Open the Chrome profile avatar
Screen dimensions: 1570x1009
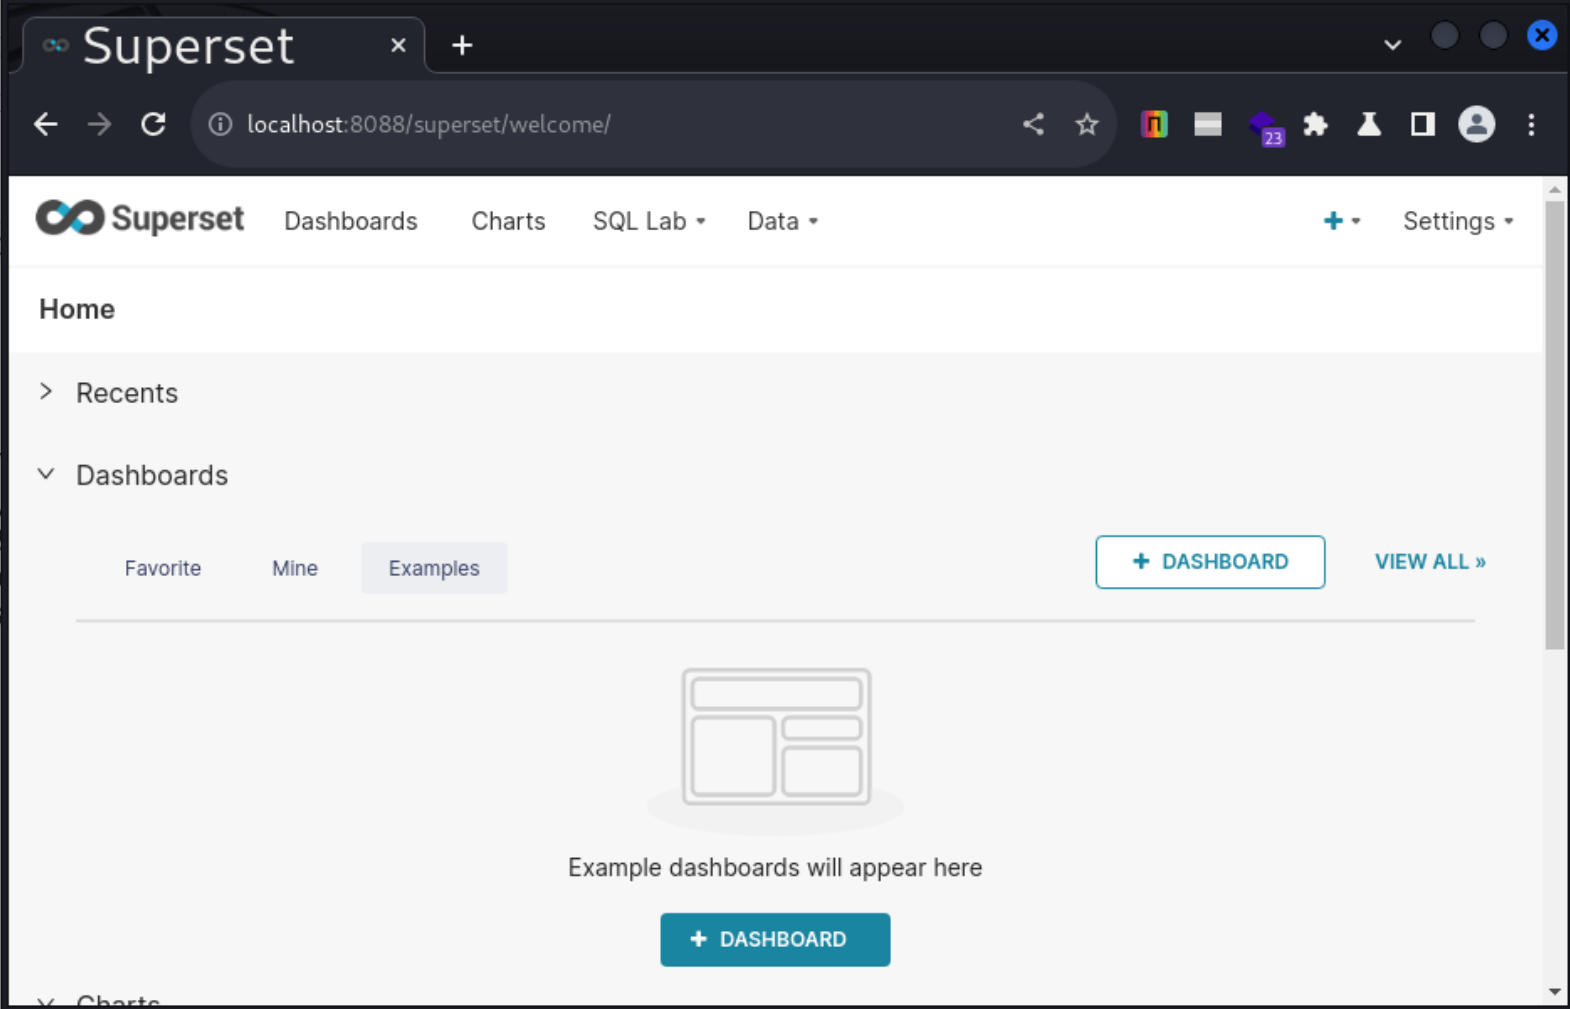[x=1476, y=124]
